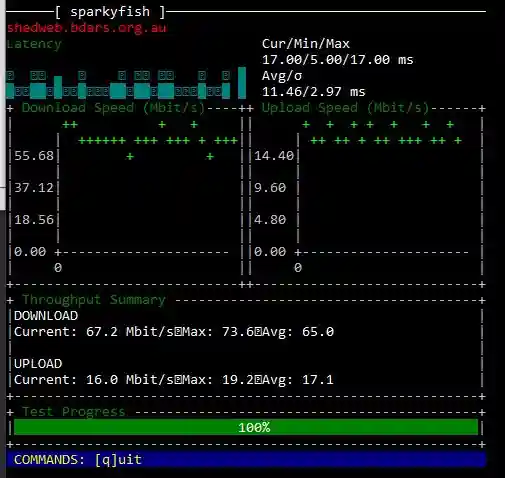Click the Avg/σ label

click(x=282, y=76)
